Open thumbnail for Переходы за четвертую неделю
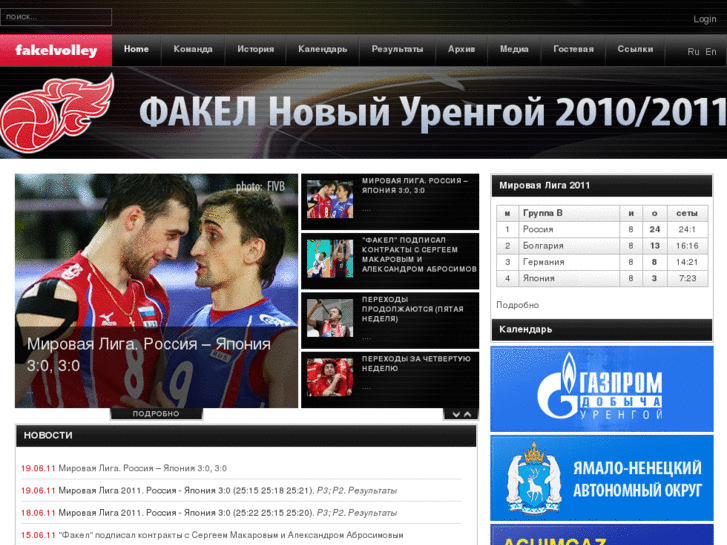The width and height of the screenshot is (727, 545). [x=330, y=378]
